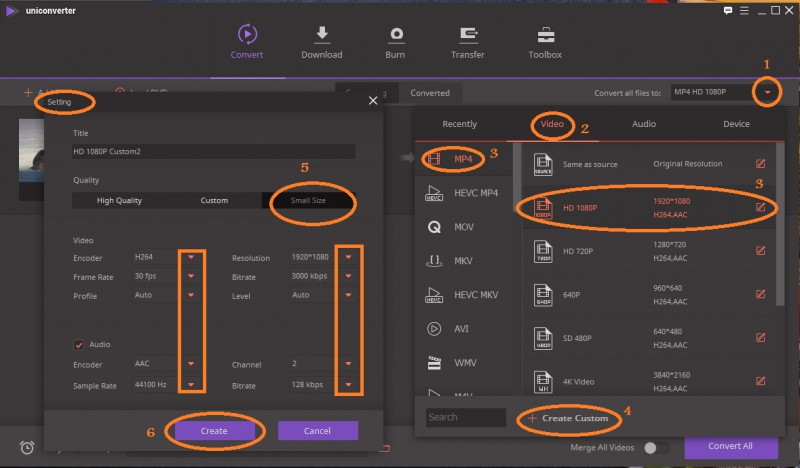Image resolution: width=800 pixels, height=468 pixels.
Task: Select Small Size quality option
Action: coord(308,200)
